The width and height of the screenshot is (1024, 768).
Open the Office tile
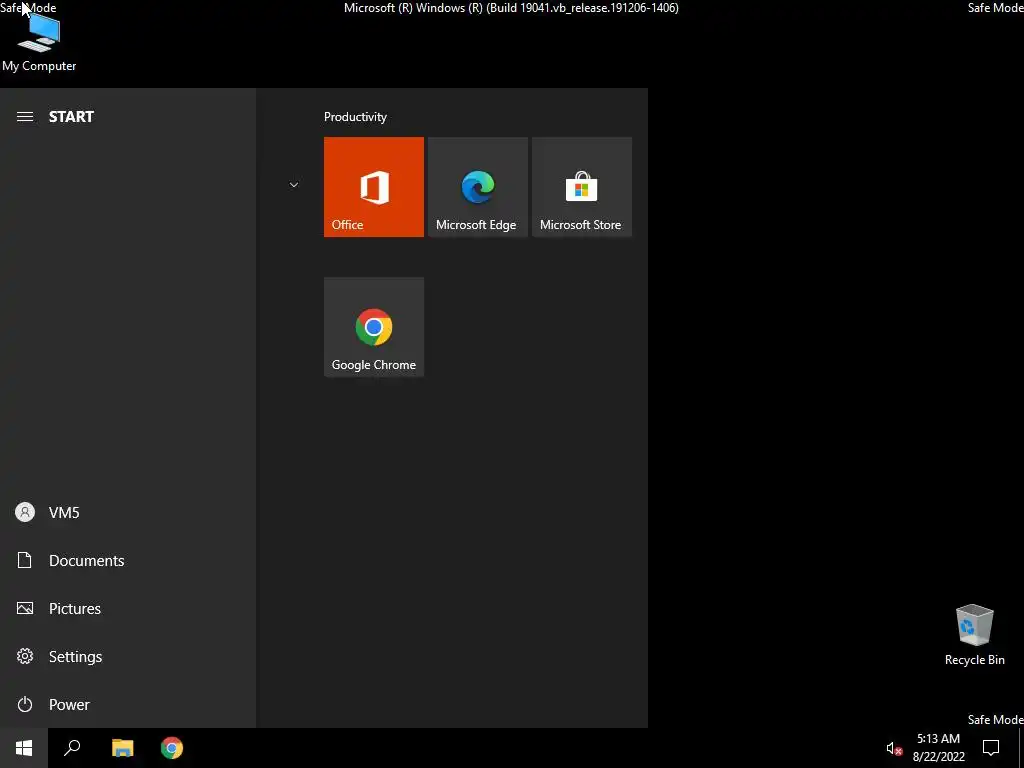[374, 187]
